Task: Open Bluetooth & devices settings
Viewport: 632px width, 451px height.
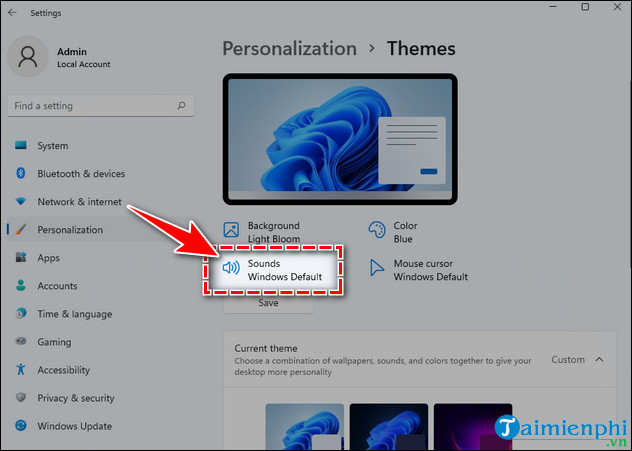Action: click(x=100, y=174)
